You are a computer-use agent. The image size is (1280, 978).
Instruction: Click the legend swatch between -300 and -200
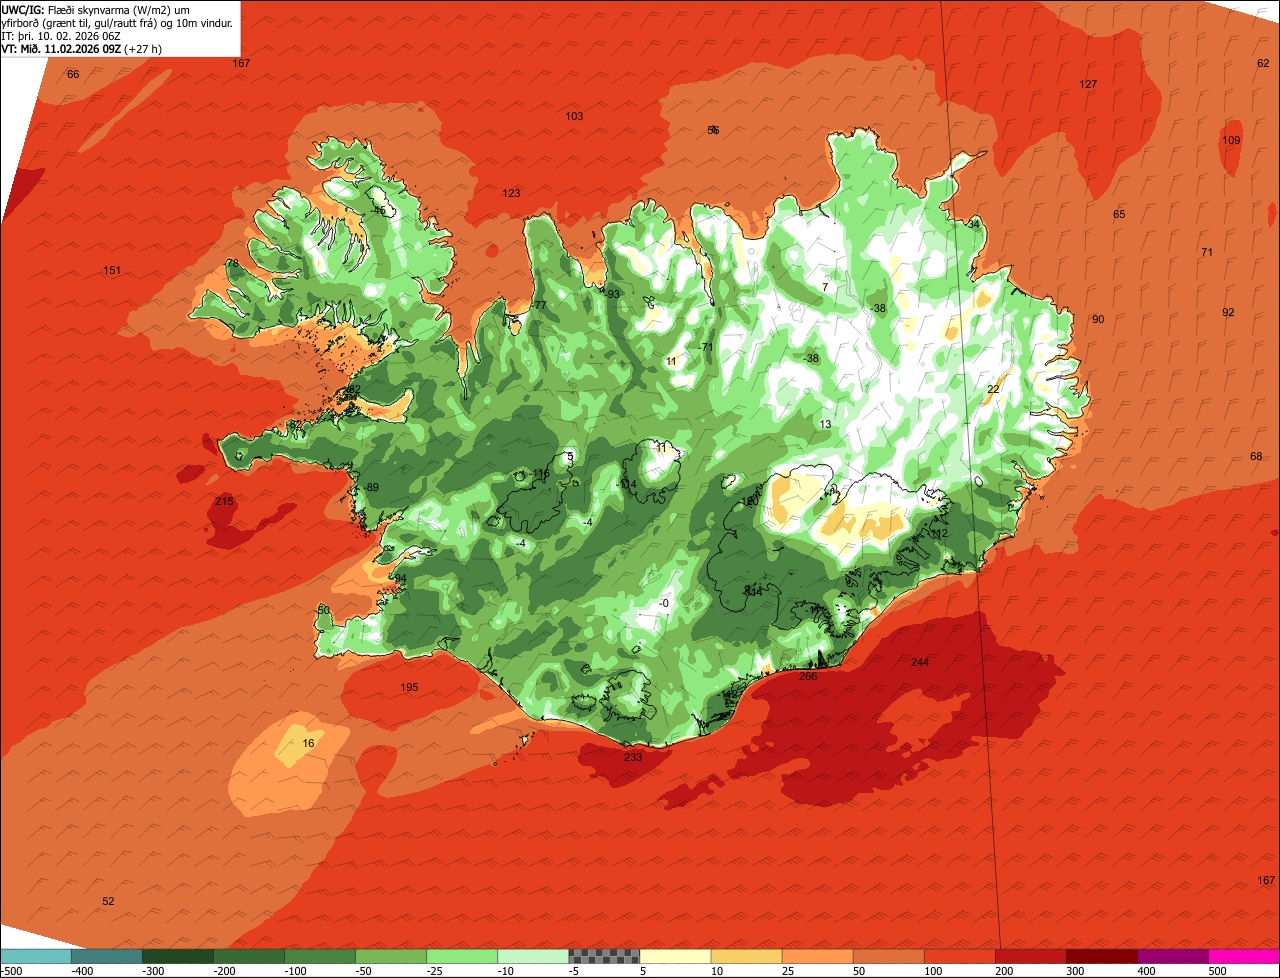pos(178,956)
